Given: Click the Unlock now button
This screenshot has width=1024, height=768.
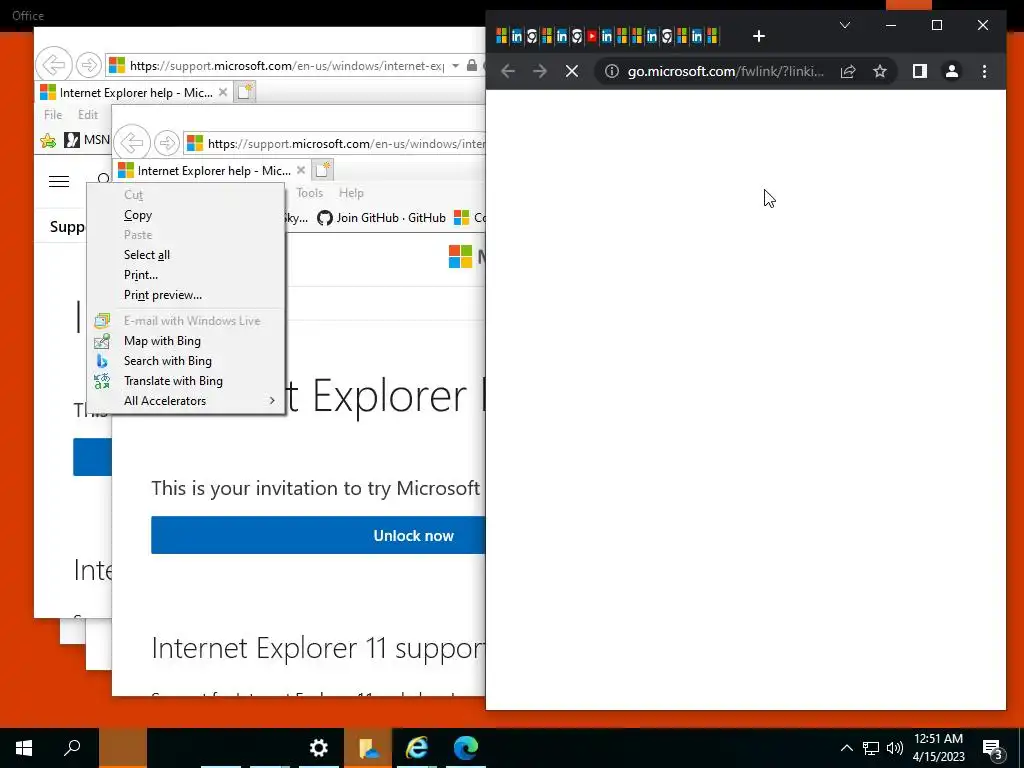Looking at the screenshot, I should [x=318, y=536].
